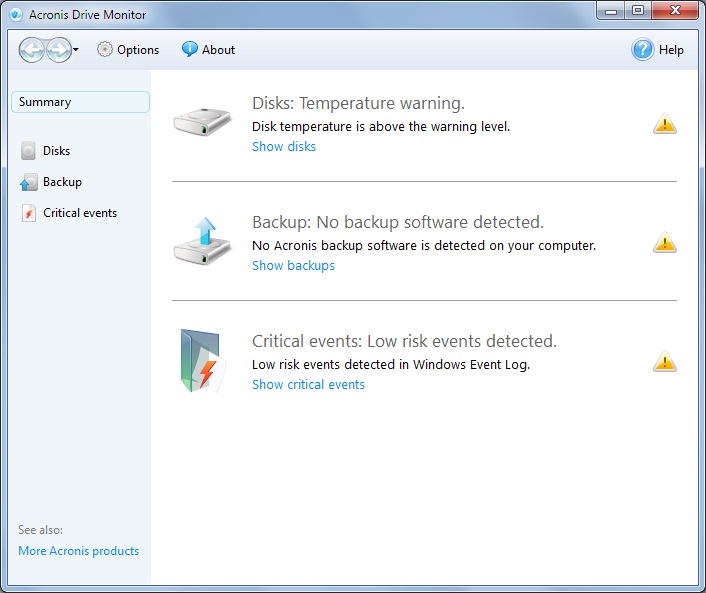Click the About info bubble icon

click(x=190, y=49)
